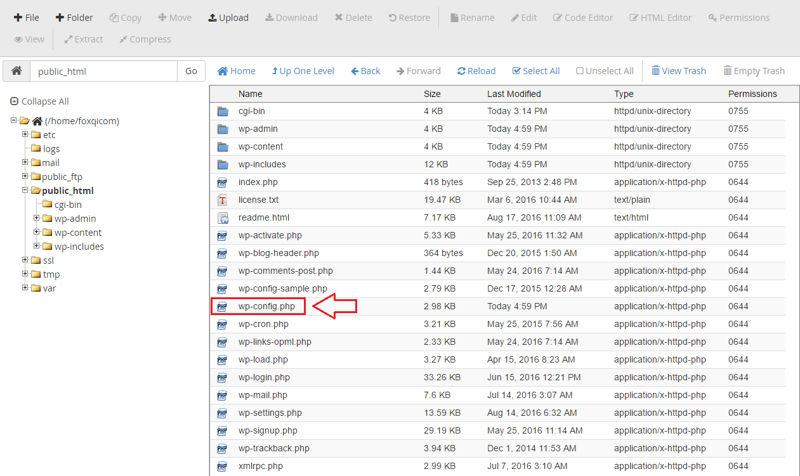Screen dimensions: 800x476
Task: Click Empty Trash
Action: pyautogui.click(x=754, y=71)
